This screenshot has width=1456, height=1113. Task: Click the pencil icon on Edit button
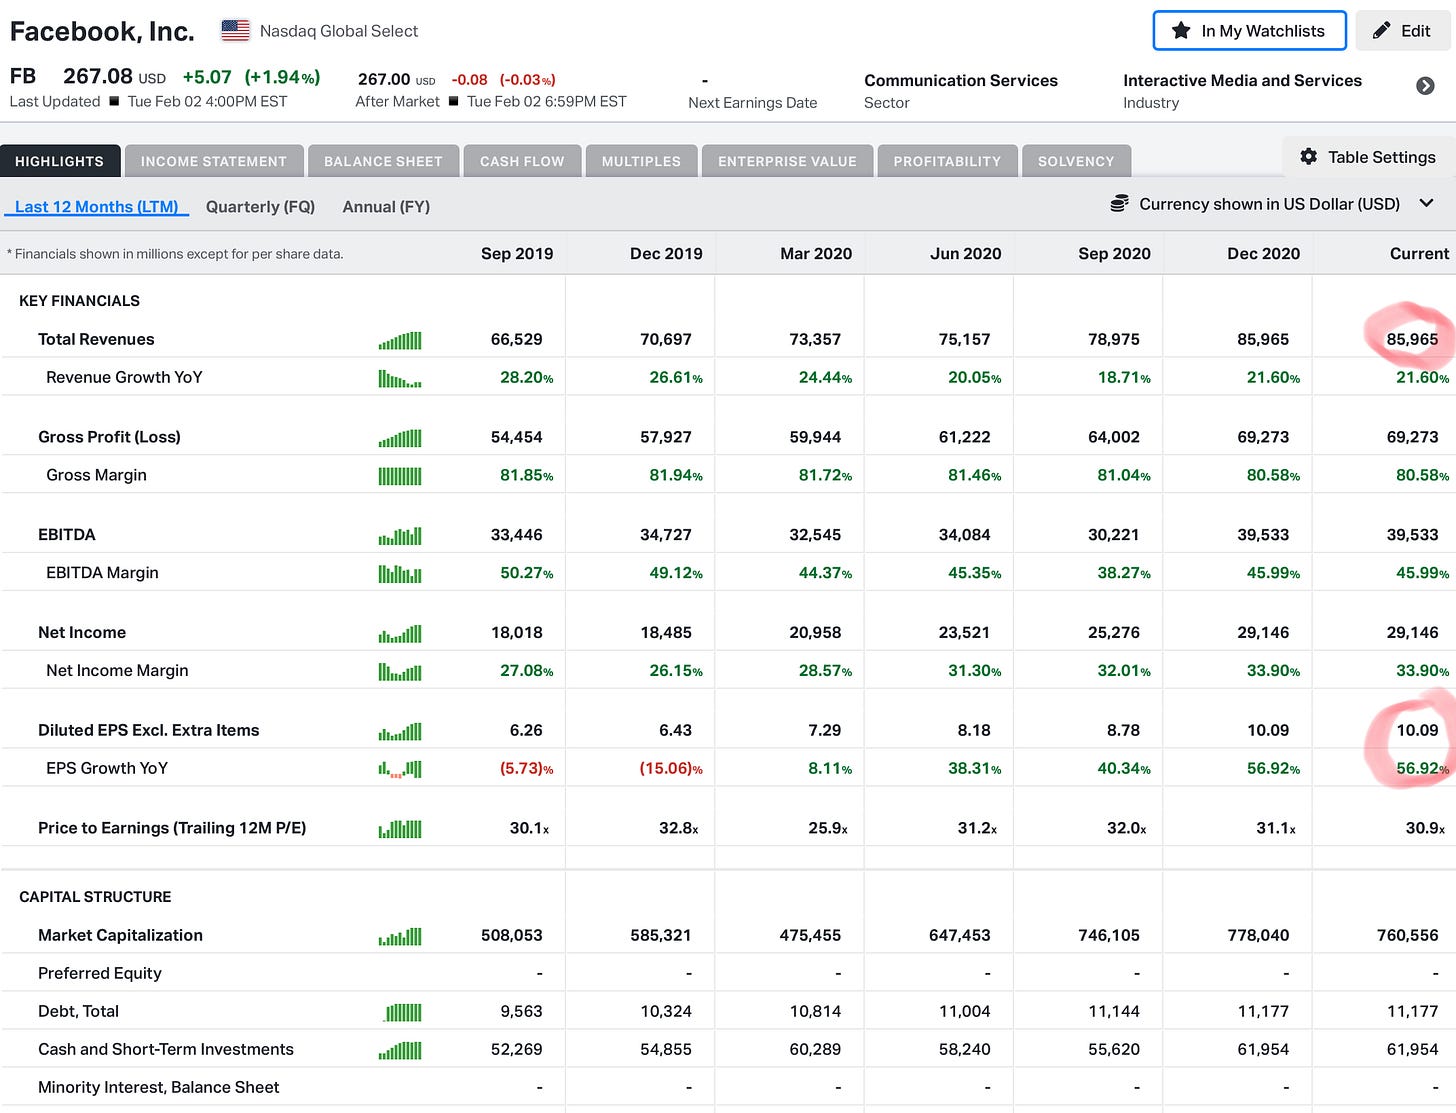[x=1381, y=31]
